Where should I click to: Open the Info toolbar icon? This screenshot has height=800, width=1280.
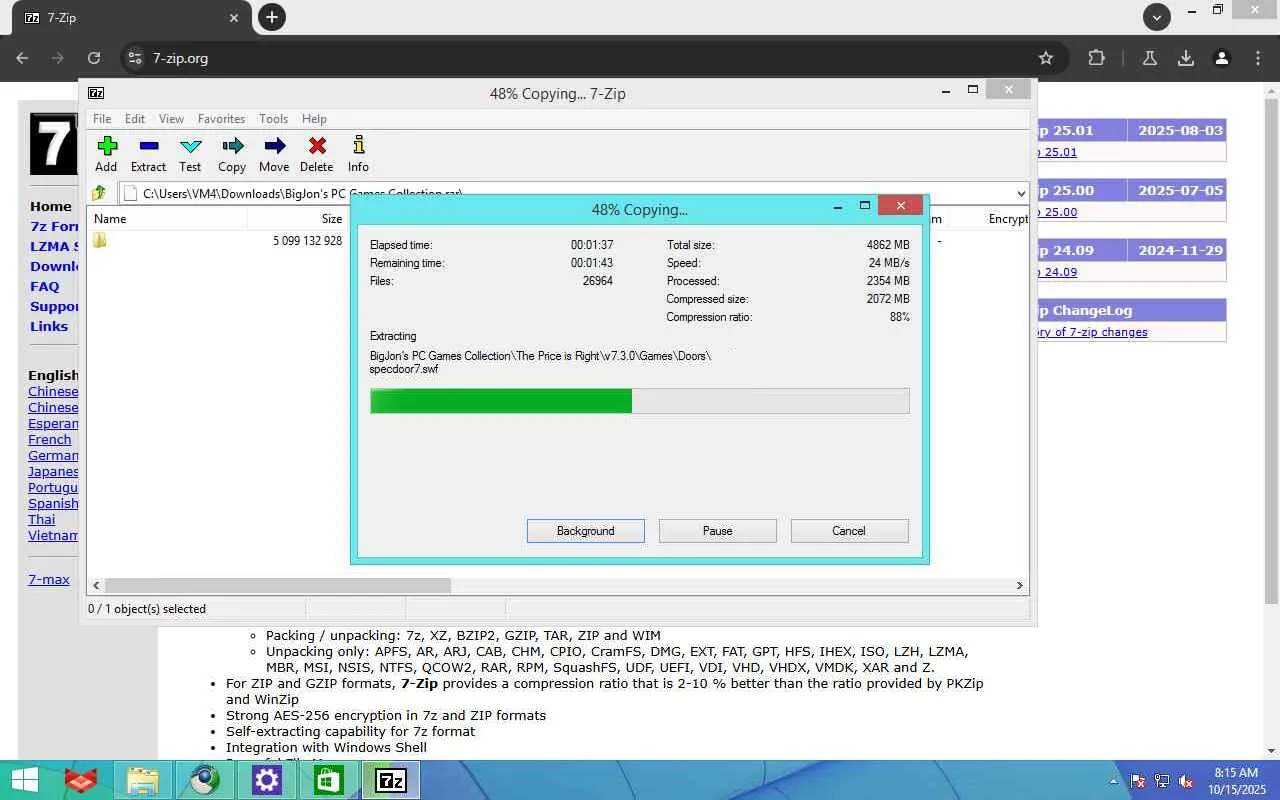click(358, 146)
